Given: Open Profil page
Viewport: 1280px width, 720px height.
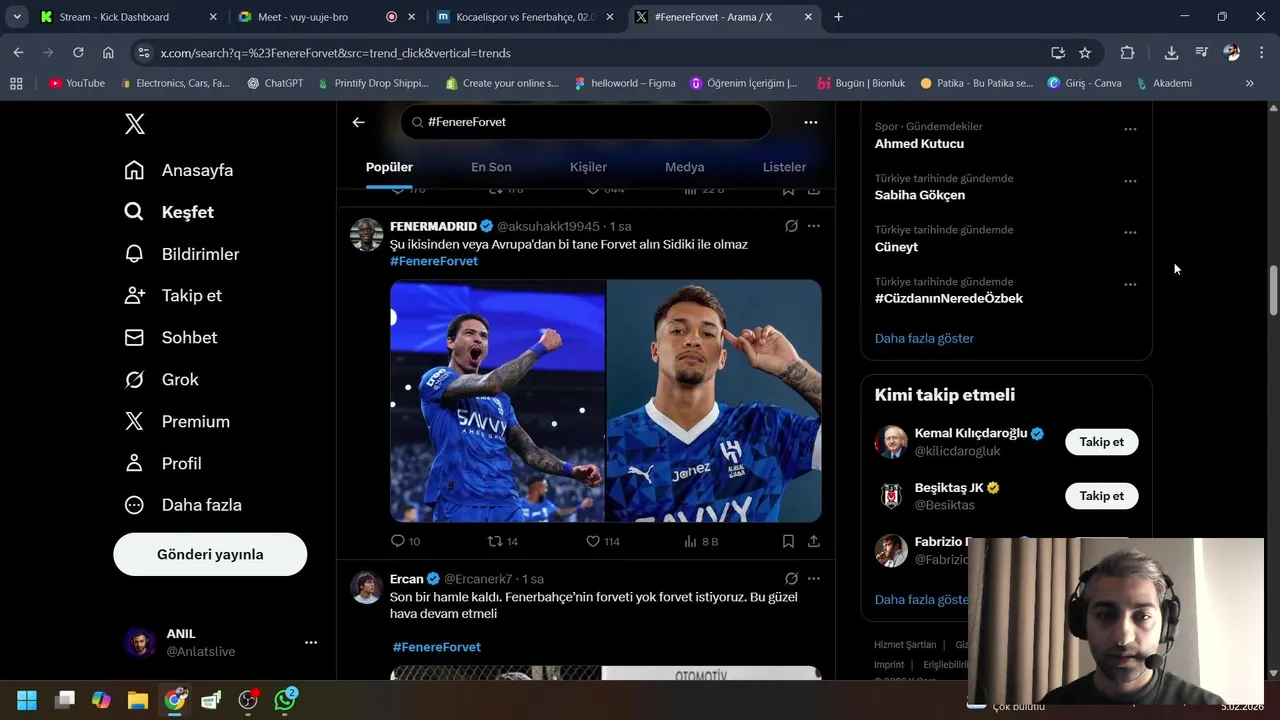Looking at the screenshot, I should click(x=163, y=464).
